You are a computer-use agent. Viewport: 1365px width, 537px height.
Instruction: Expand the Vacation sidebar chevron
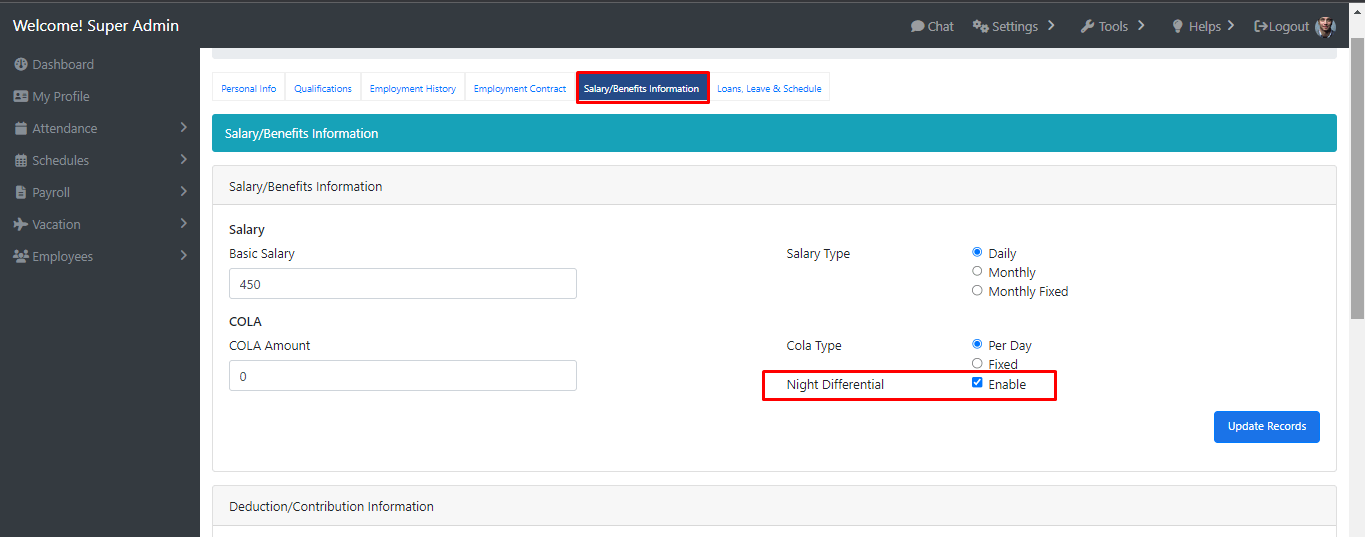184,224
